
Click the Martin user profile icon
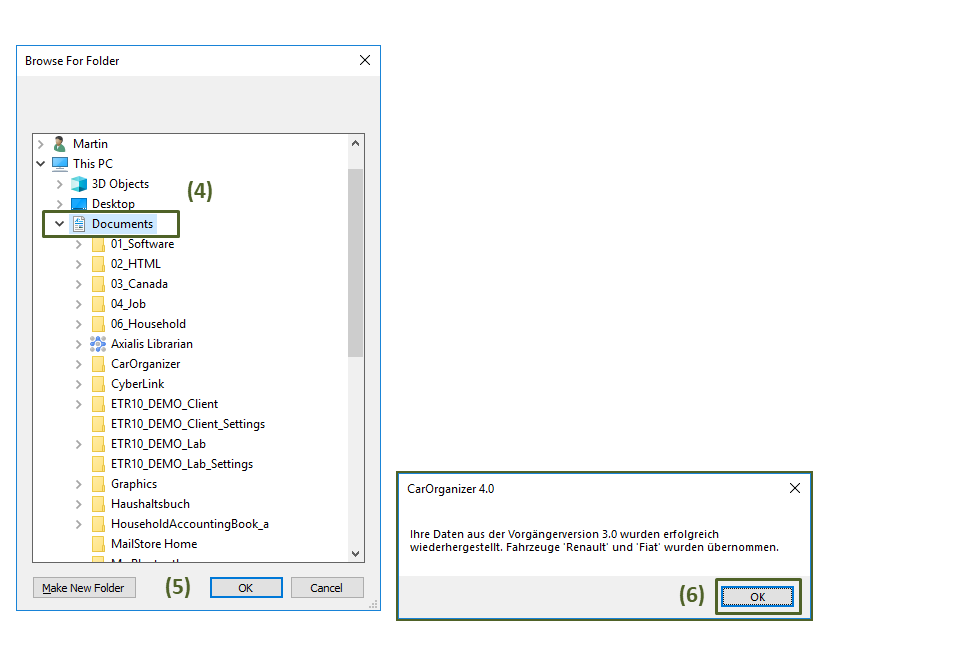[60, 144]
